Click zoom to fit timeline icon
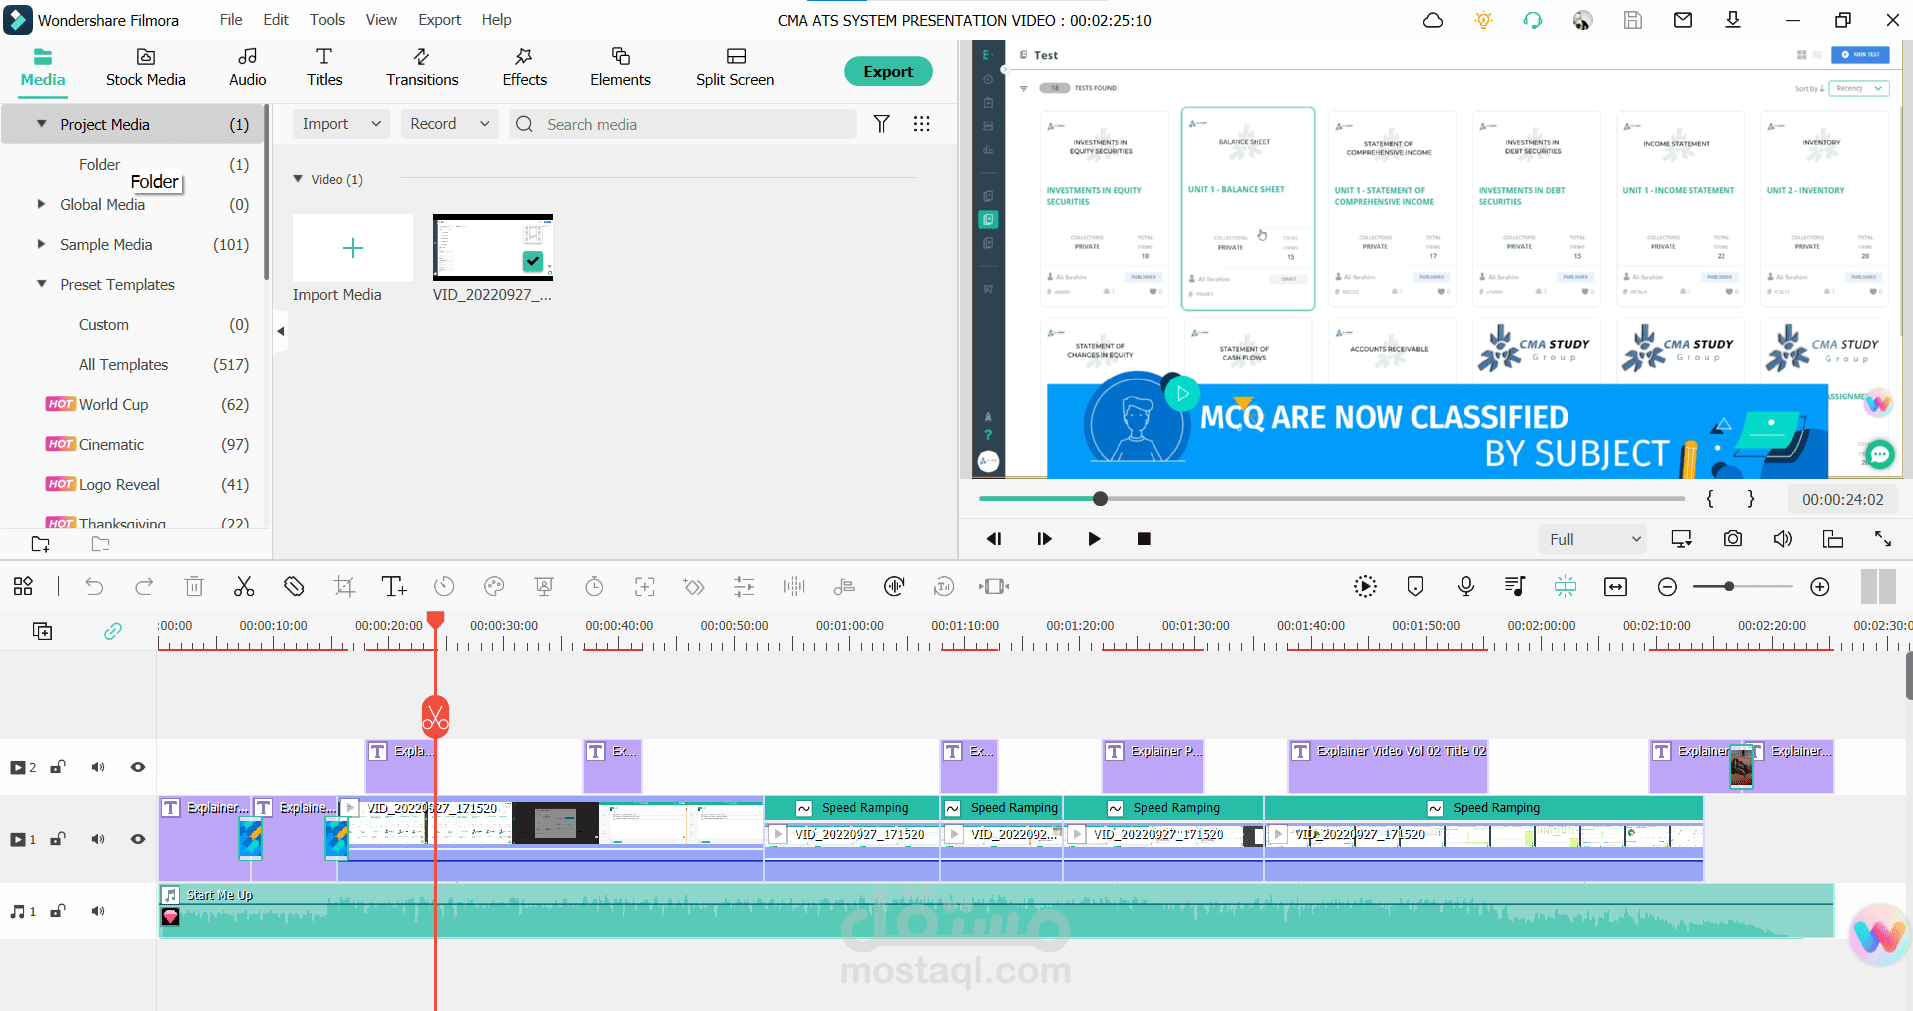Image resolution: width=1913 pixels, height=1011 pixels. pyautogui.click(x=1616, y=587)
